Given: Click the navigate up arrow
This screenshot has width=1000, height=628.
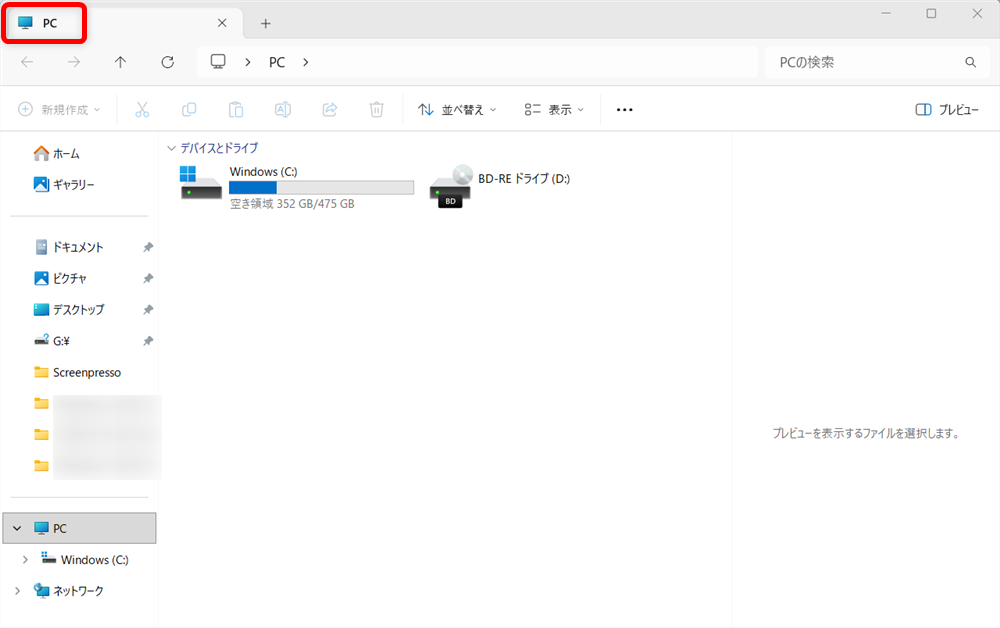Looking at the screenshot, I should pos(120,62).
